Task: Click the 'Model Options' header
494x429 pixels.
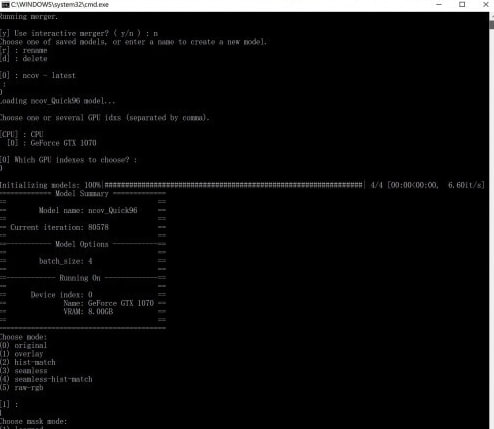Action: click(x=82, y=244)
